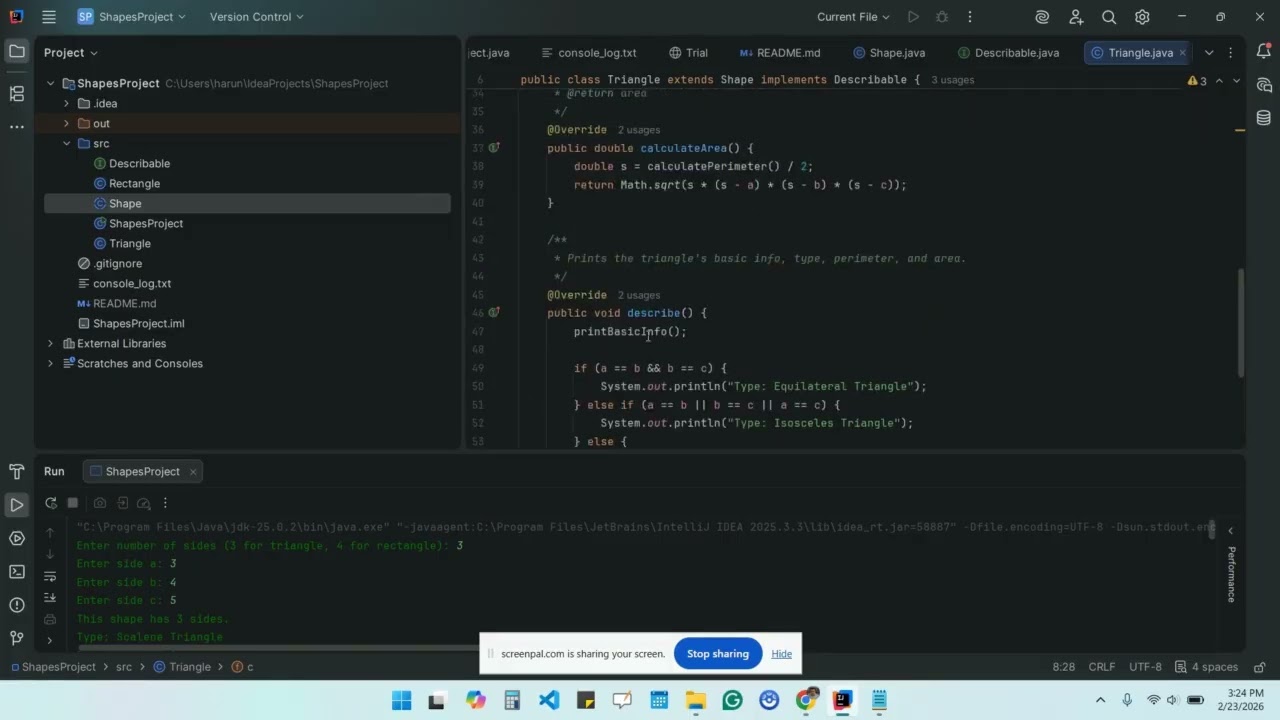
Task: Switch to Shape.java tab
Action: [889, 52]
